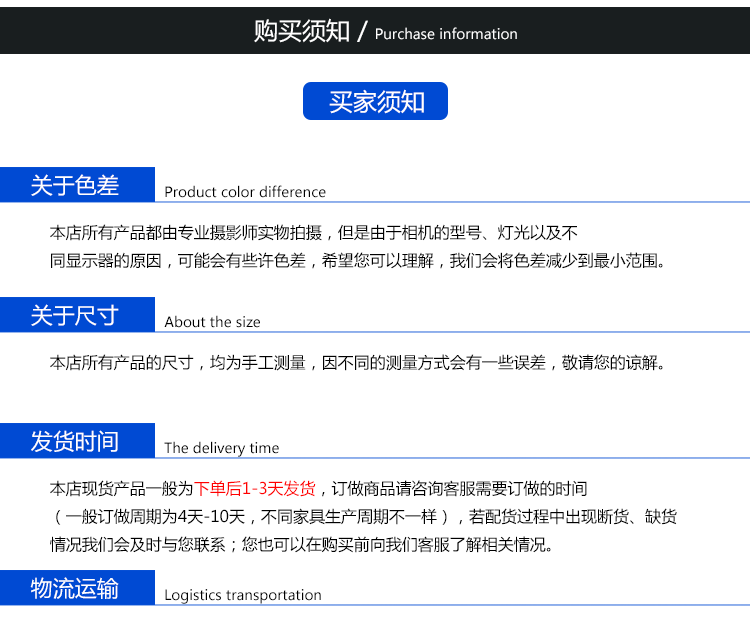
Task: Click the line starting 同显示器的原因
Action: [x=357, y=261]
